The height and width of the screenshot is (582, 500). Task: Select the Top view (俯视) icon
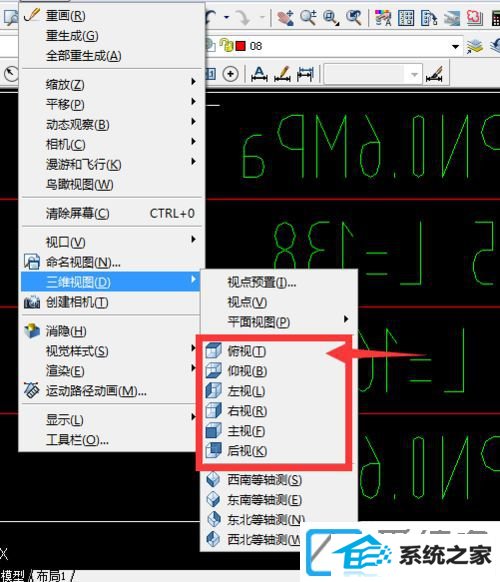click(214, 350)
